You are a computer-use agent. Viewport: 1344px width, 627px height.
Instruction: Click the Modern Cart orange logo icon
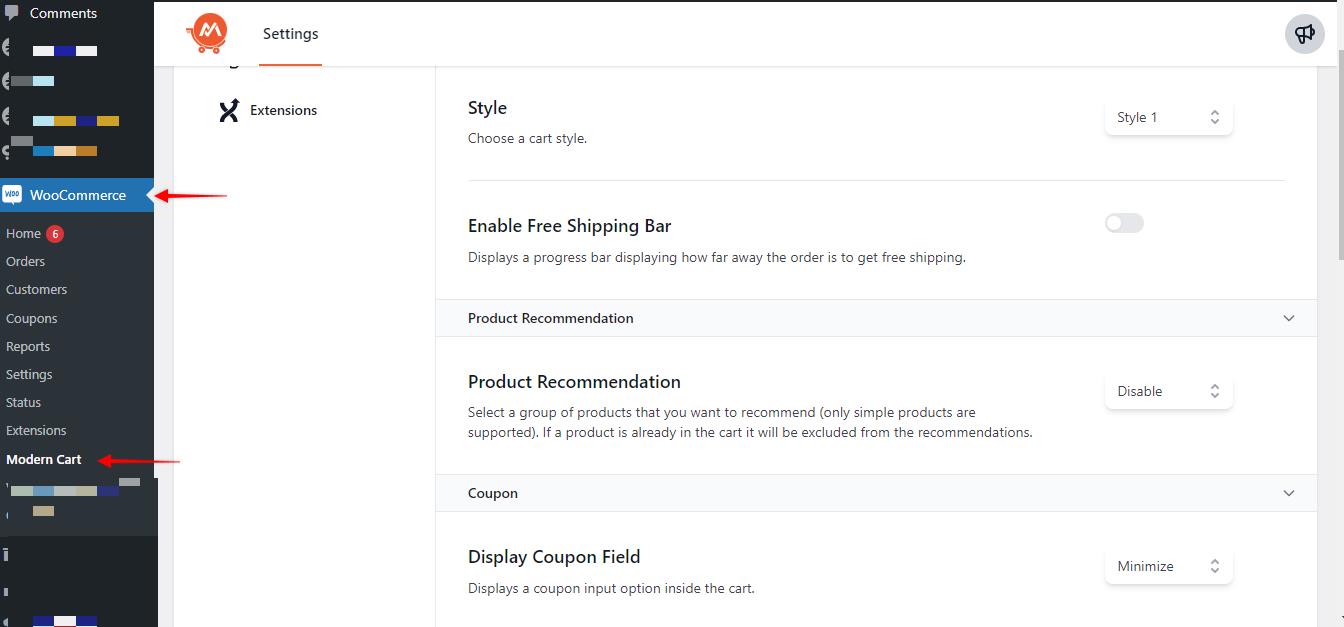pos(207,34)
